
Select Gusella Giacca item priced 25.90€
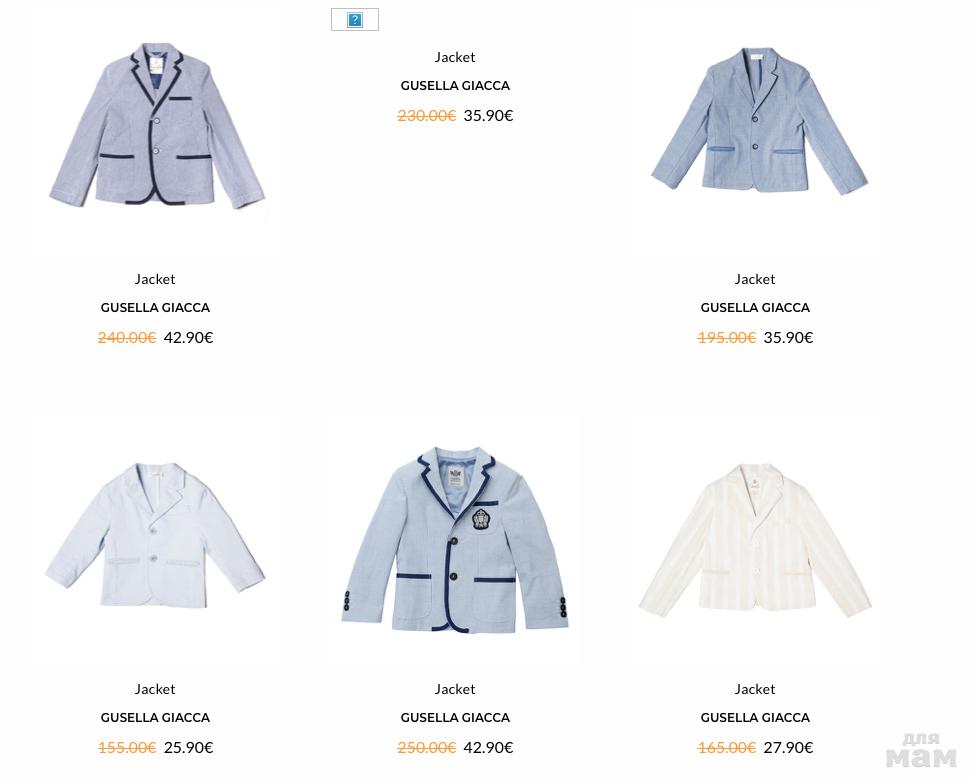[155, 718]
